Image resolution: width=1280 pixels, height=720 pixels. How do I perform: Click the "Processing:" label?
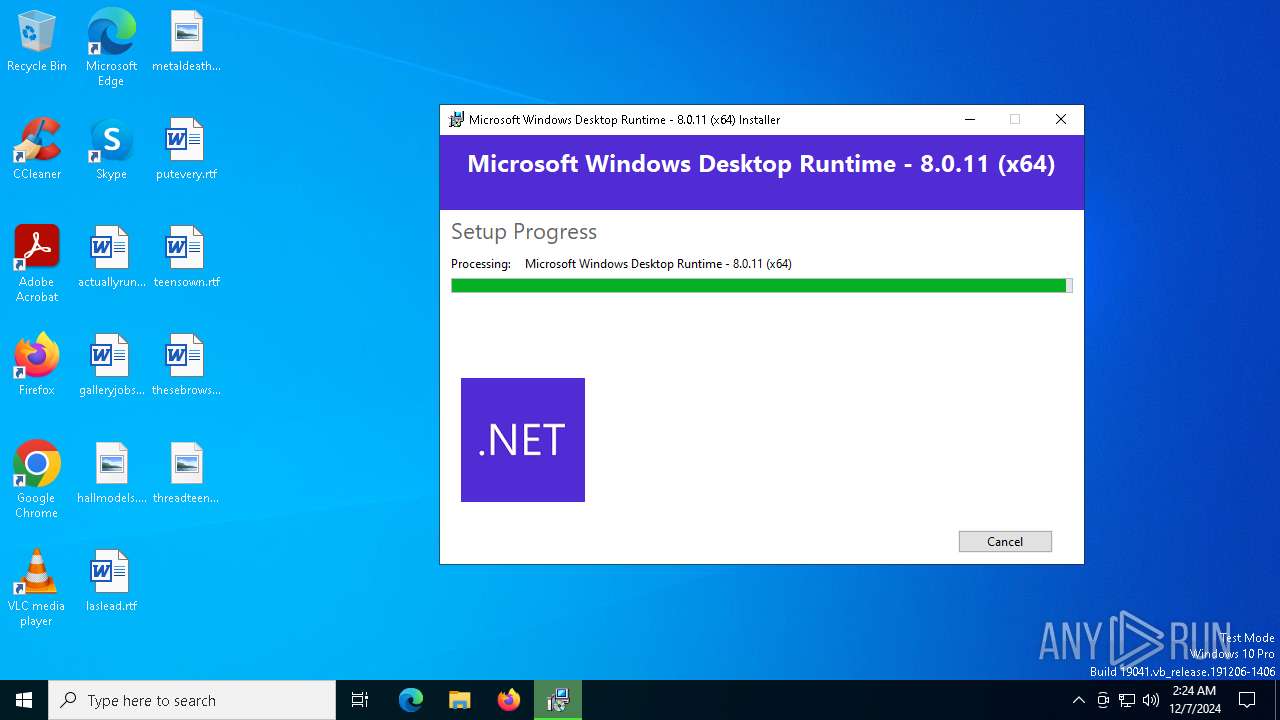click(481, 264)
